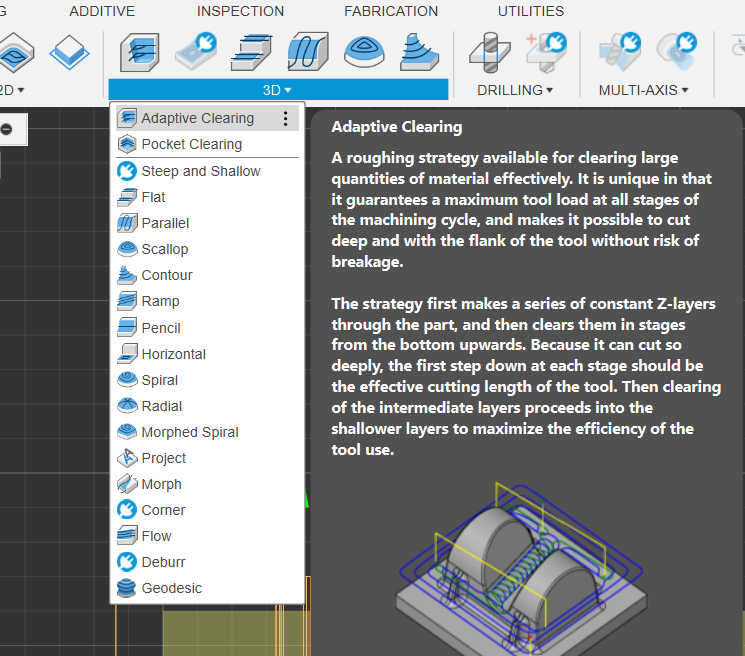Pick the Pencil toolpath entry

point(160,328)
